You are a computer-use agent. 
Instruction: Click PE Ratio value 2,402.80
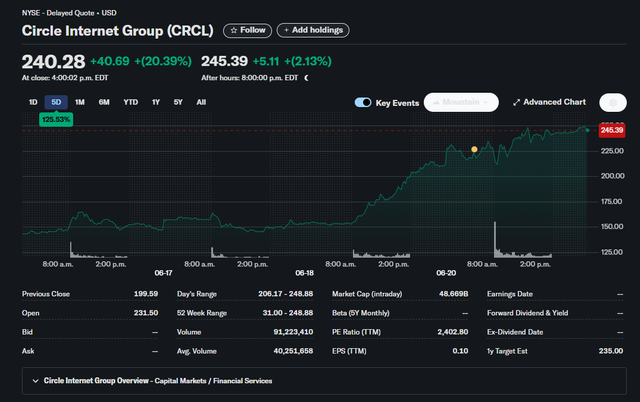[x=453, y=332]
